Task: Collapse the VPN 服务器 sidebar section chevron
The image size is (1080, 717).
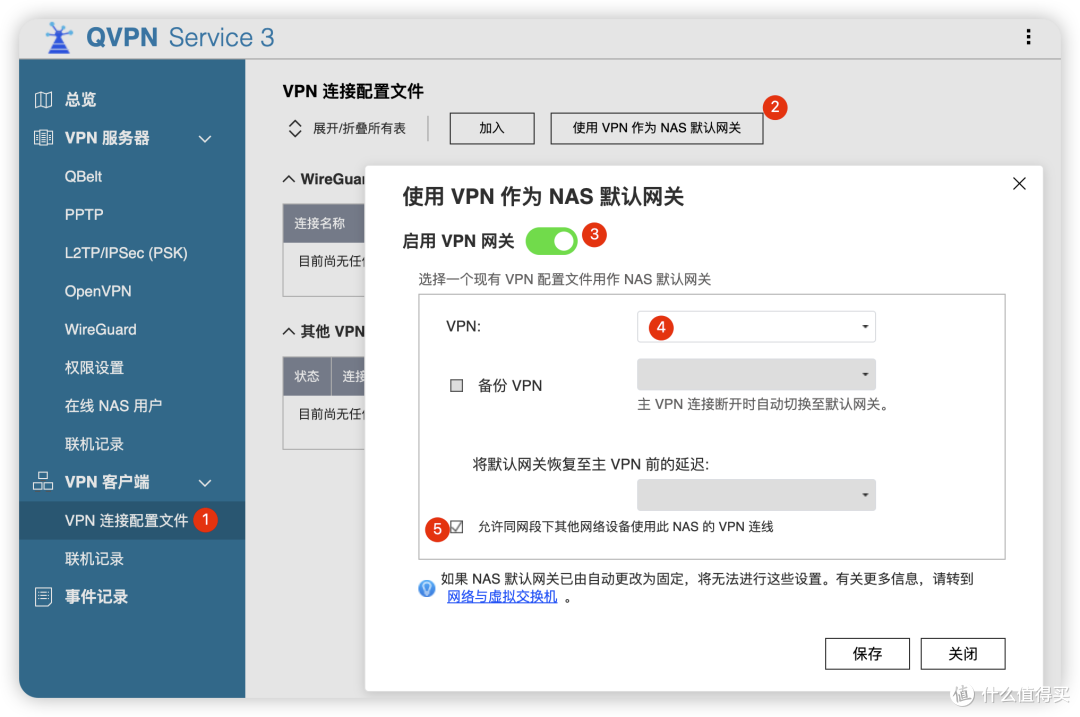Action: [205, 138]
